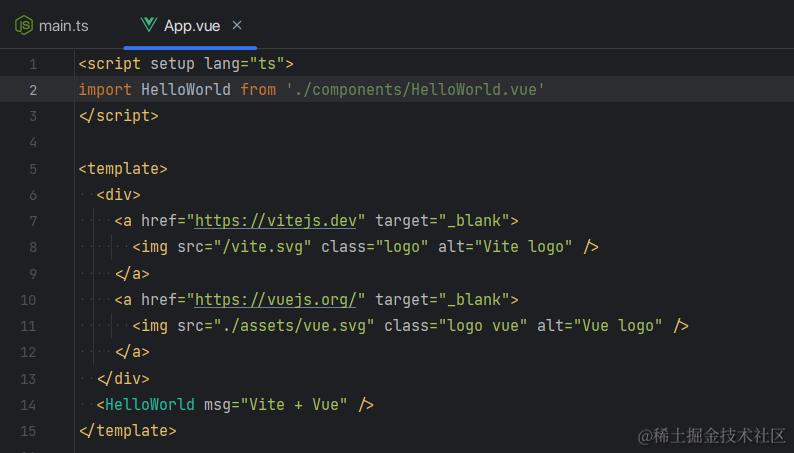Click the Node.js icon on main.ts tab

point(24,25)
